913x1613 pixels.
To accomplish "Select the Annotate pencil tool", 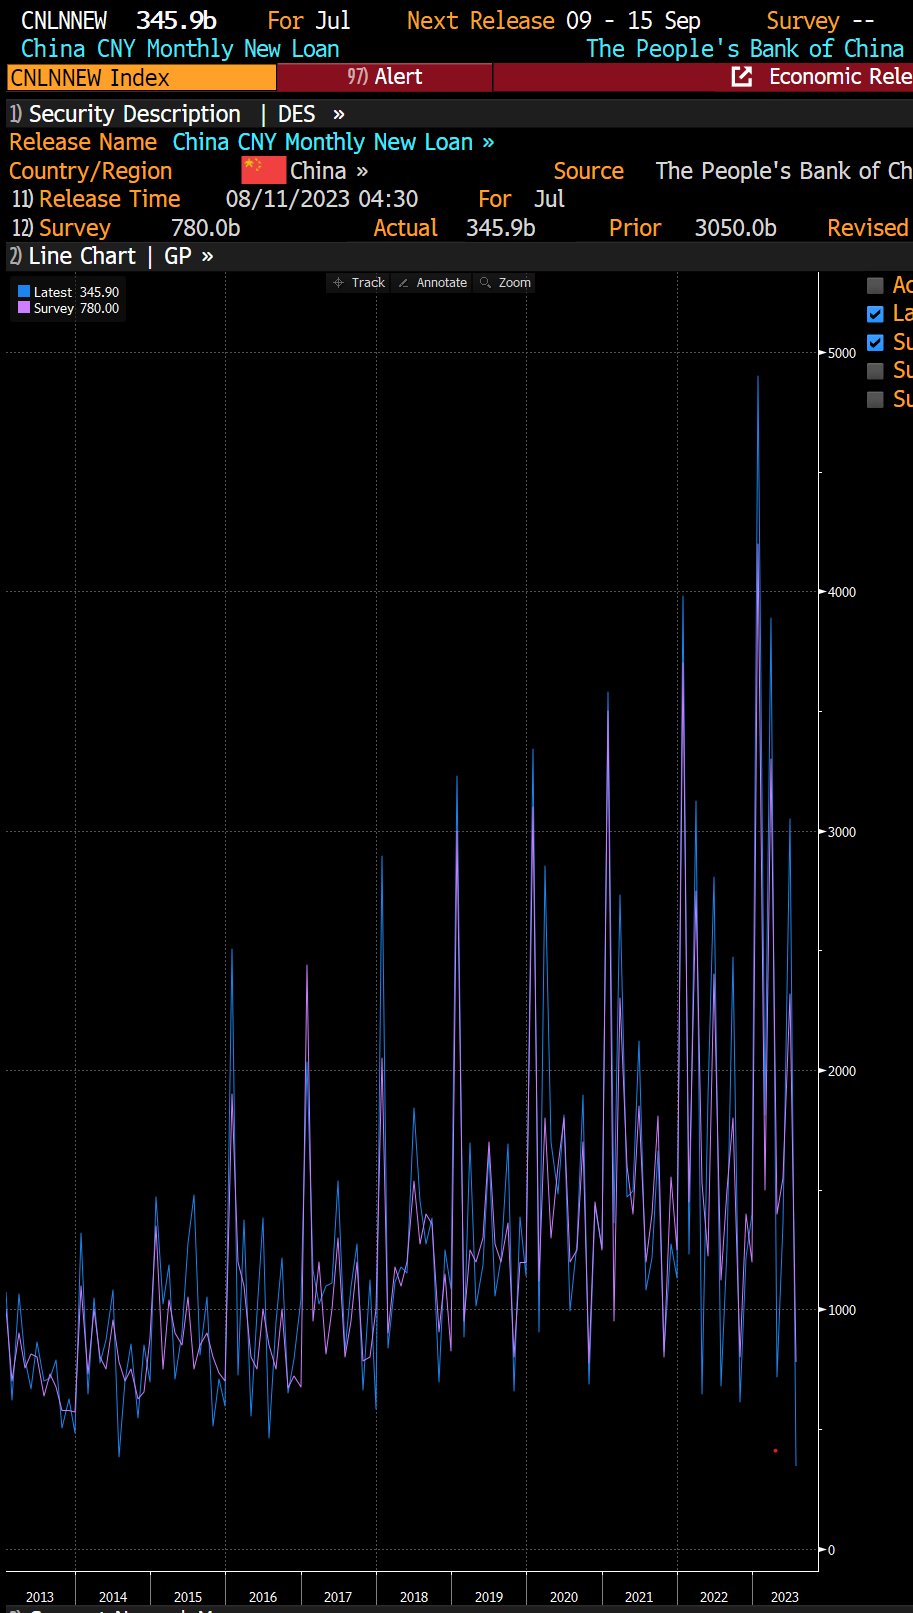I will click(x=432, y=283).
